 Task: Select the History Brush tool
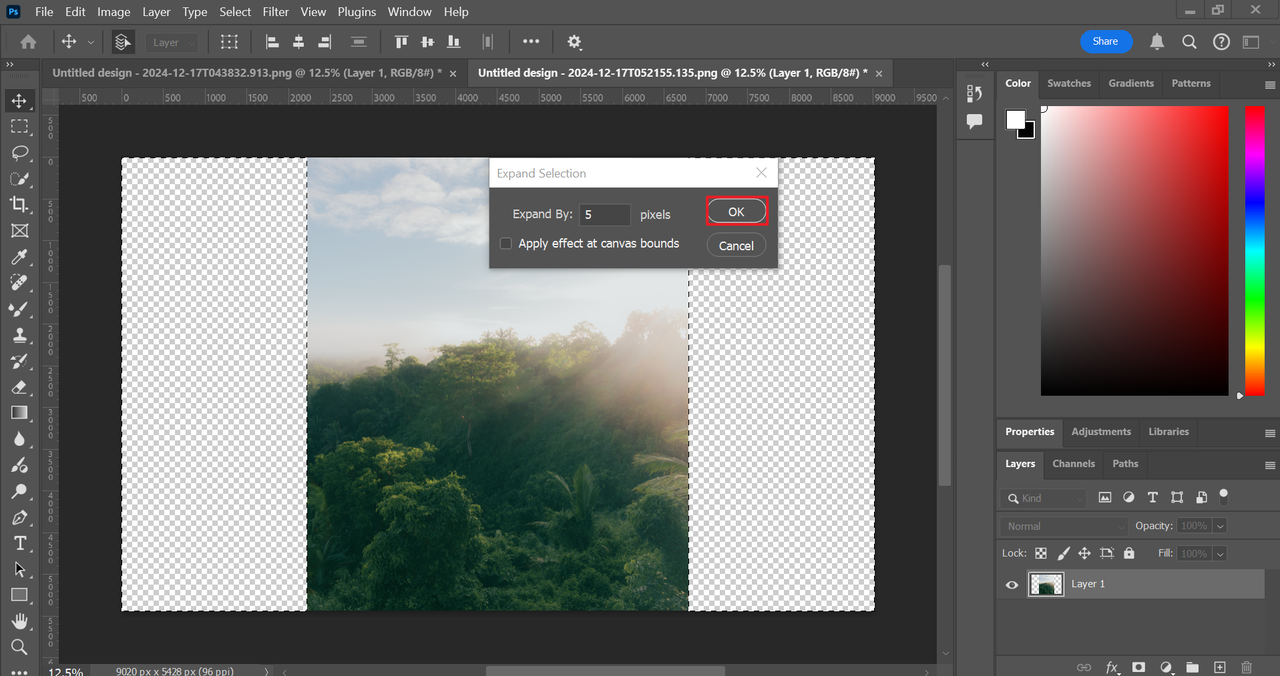coord(19,362)
